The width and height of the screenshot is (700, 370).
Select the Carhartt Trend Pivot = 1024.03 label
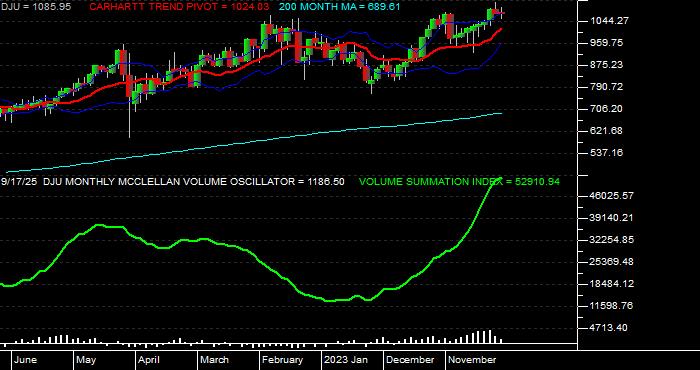[179, 7]
